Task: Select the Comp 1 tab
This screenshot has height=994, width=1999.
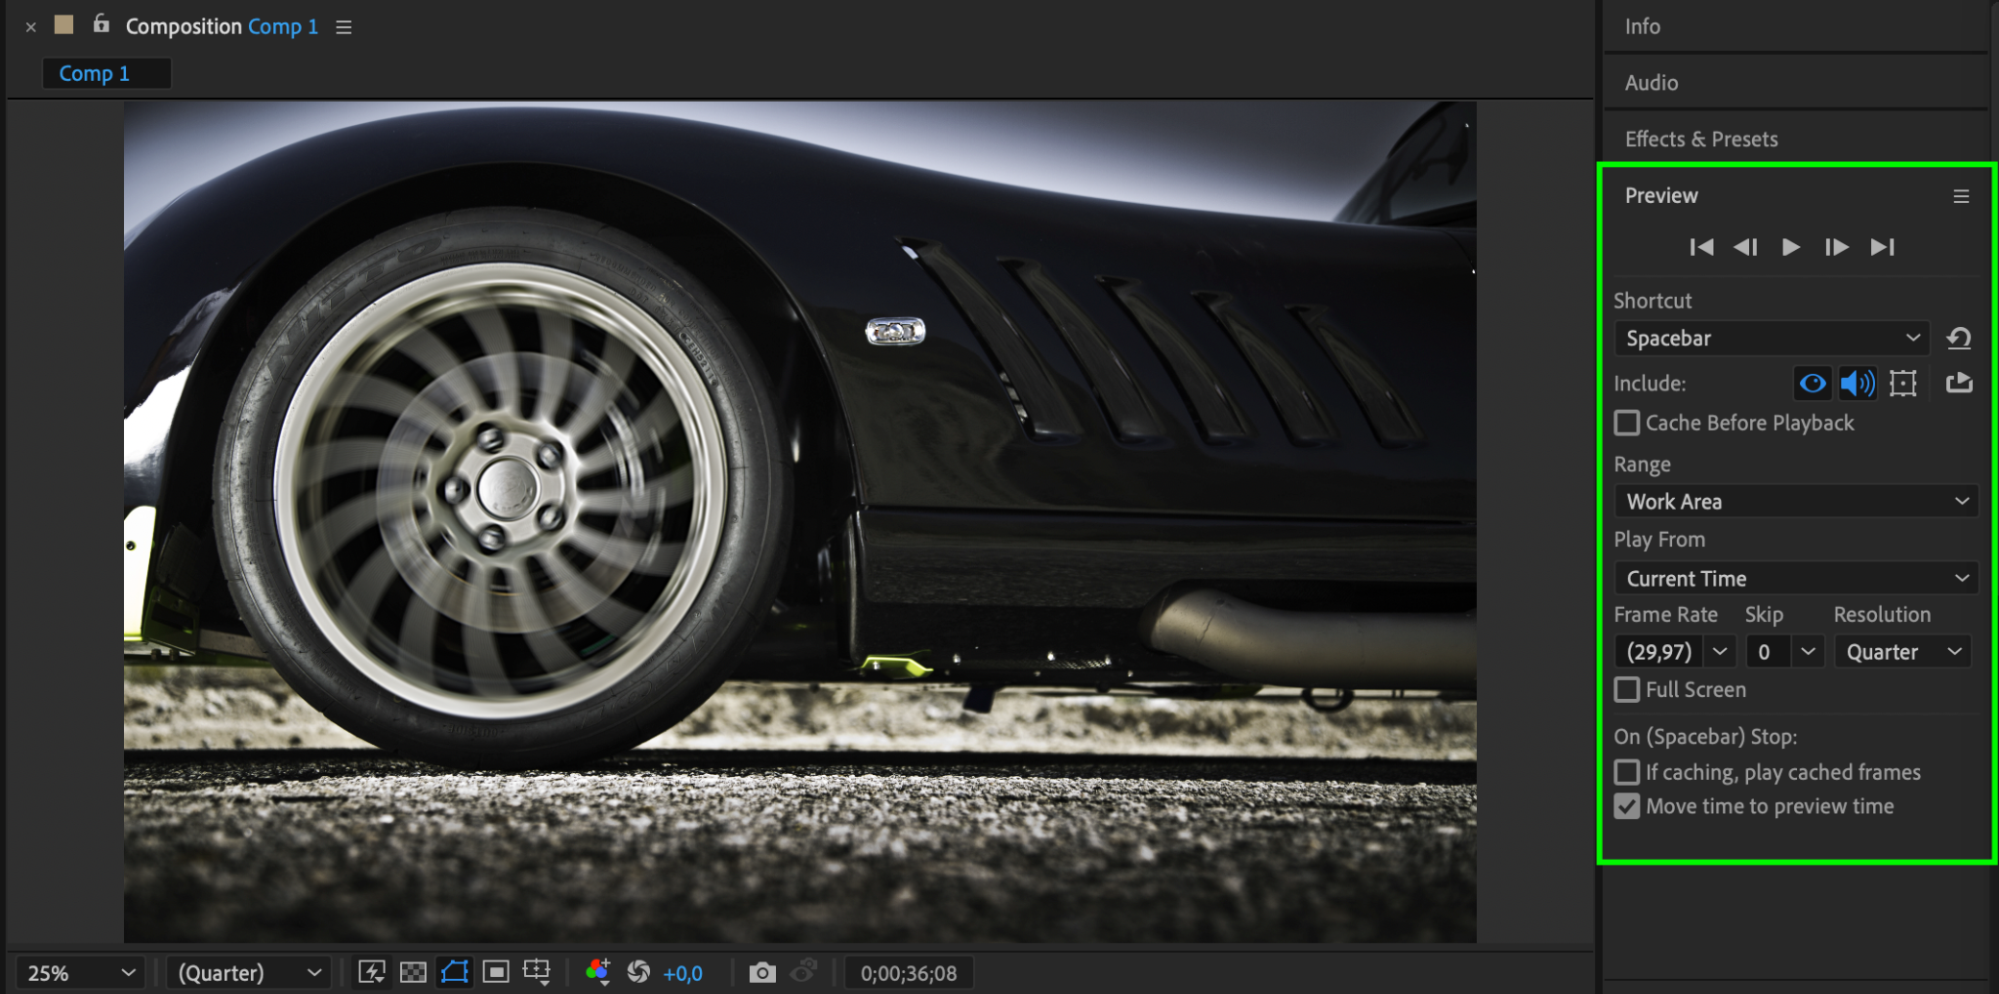Action: click(94, 74)
